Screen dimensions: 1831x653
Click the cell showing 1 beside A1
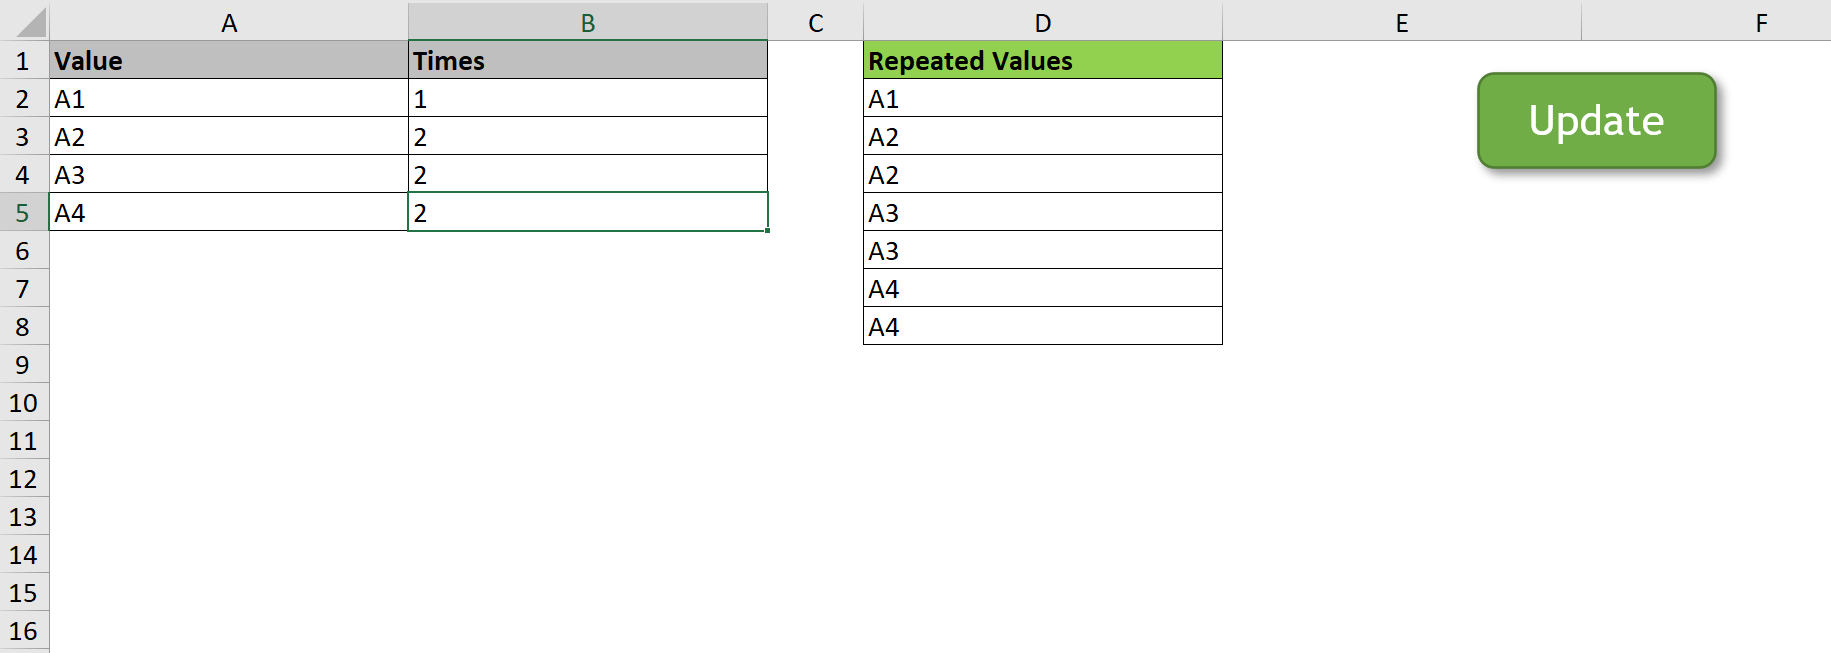tap(588, 98)
